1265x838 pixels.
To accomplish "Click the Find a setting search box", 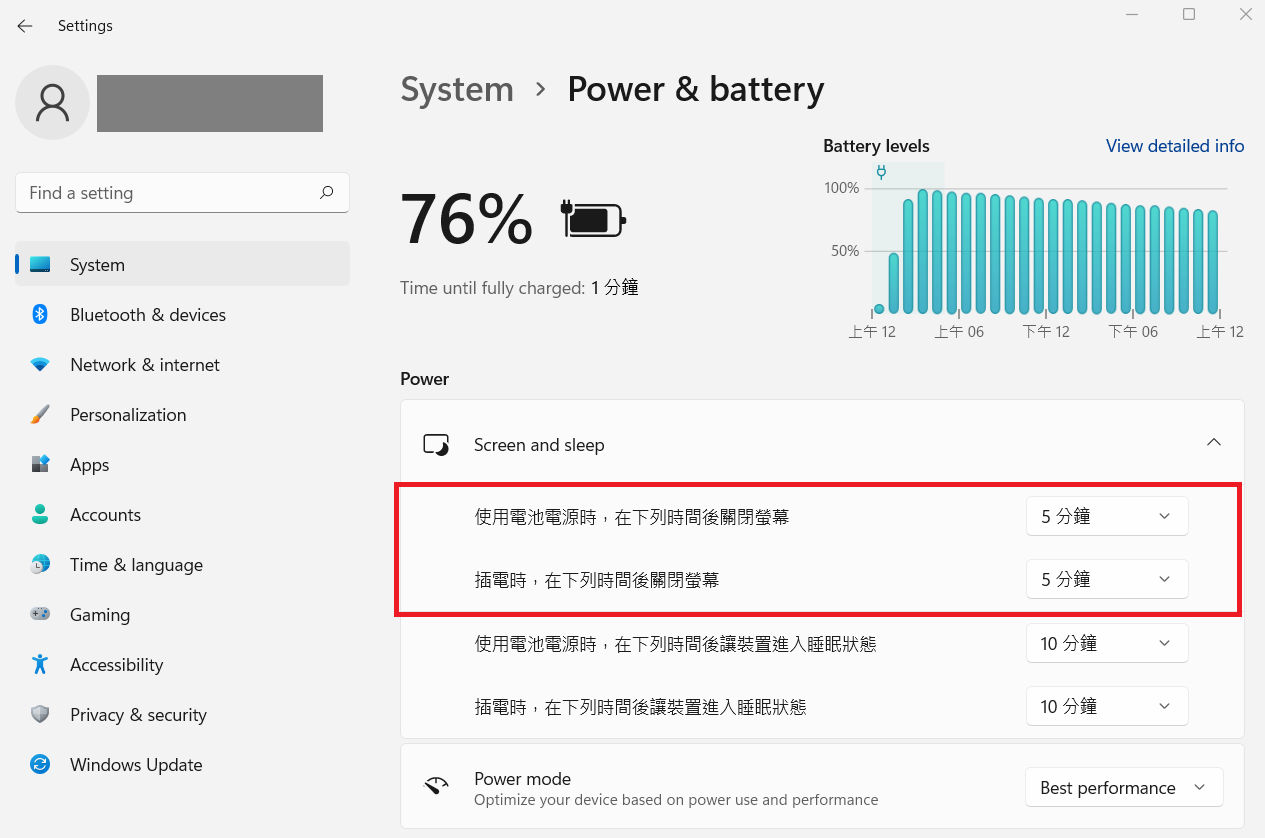I will 170,193.
